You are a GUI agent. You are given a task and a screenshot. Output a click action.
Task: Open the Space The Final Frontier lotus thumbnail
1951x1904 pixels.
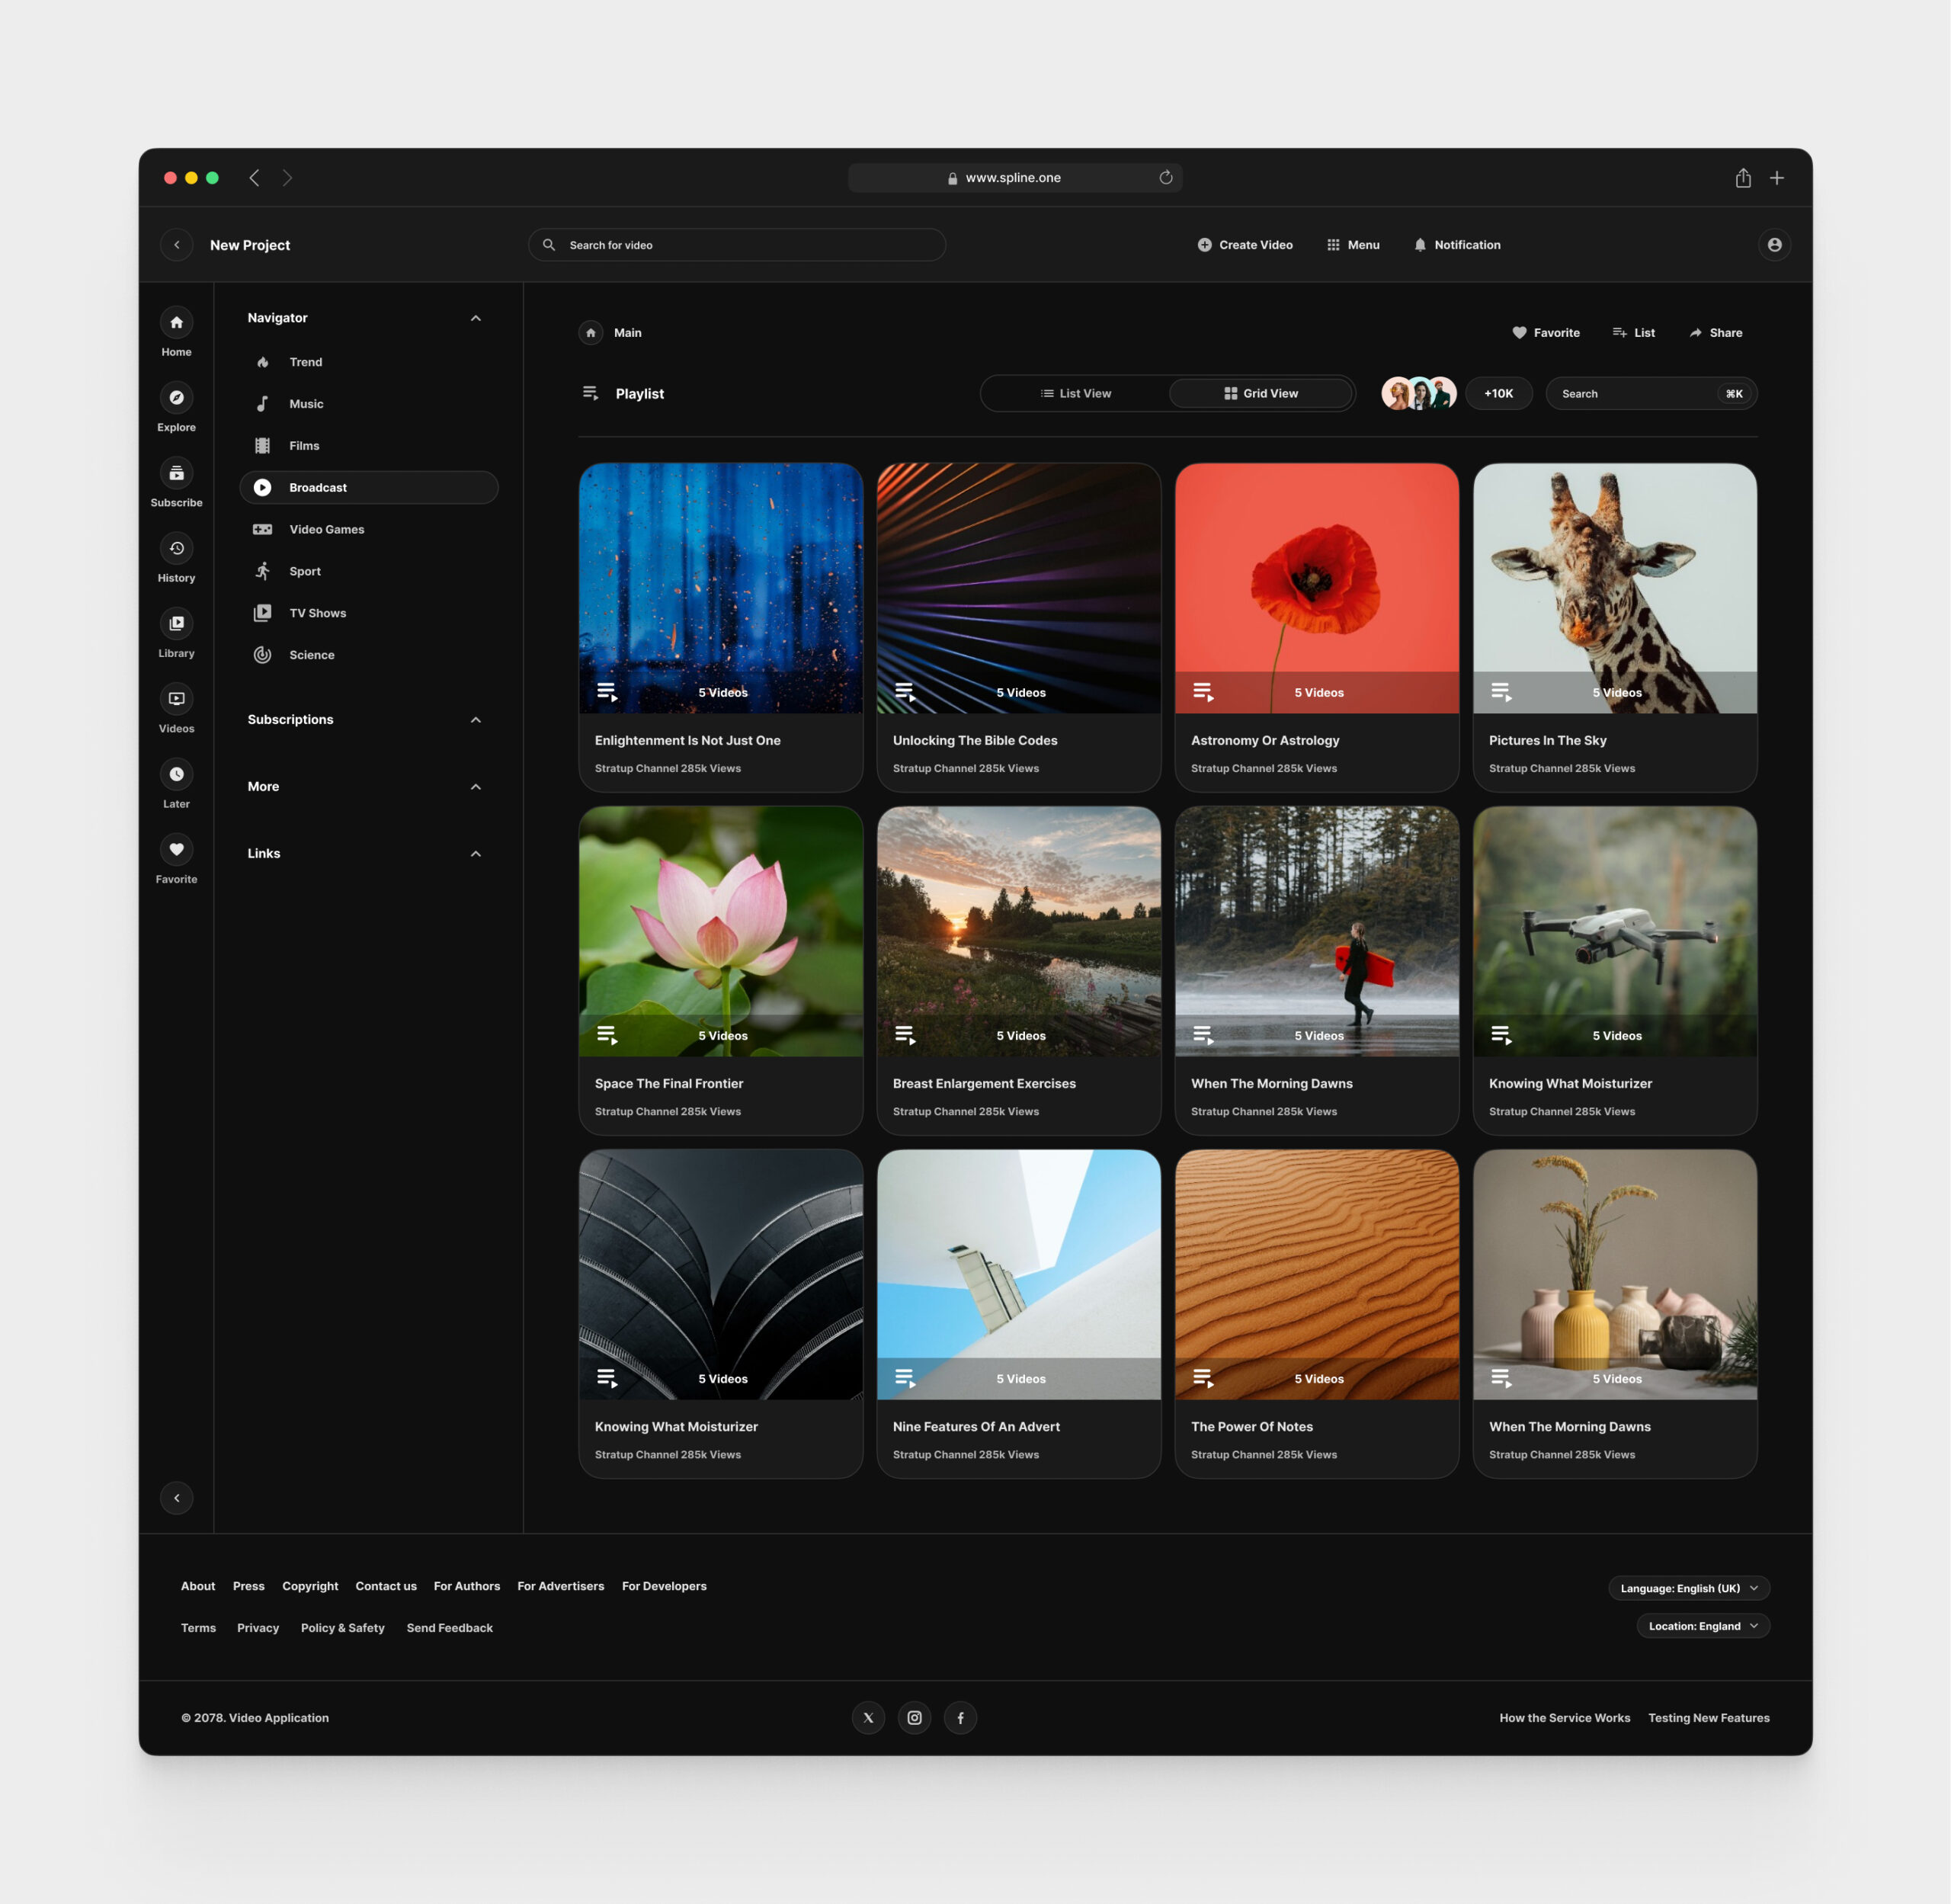[x=720, y=931]
